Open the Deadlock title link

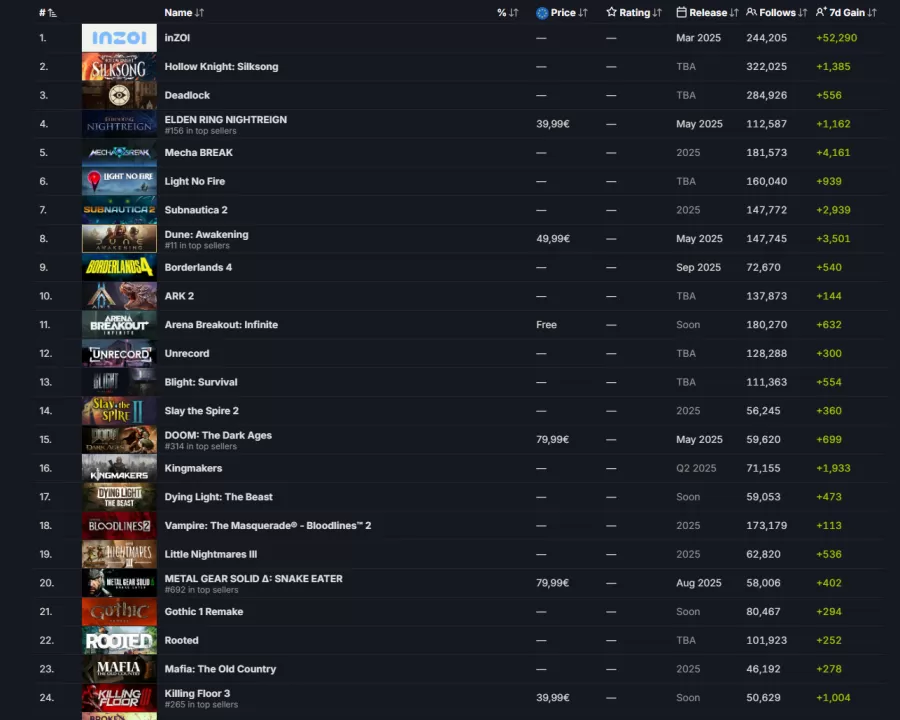tap(187, 95)
